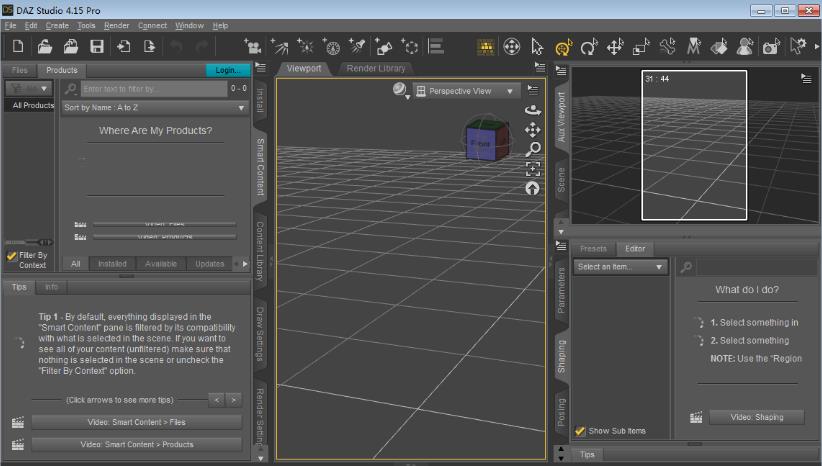Click the Export file icon
The width and height of the screenshot is (822, 466).
coord(149,47)
